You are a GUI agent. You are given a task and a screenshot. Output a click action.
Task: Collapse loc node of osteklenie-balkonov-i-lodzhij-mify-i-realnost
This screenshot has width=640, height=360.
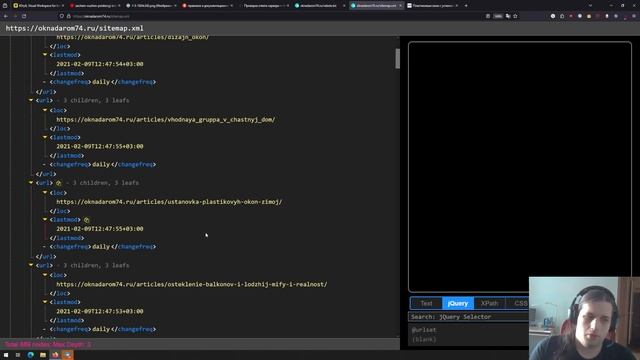coord(45,275)
